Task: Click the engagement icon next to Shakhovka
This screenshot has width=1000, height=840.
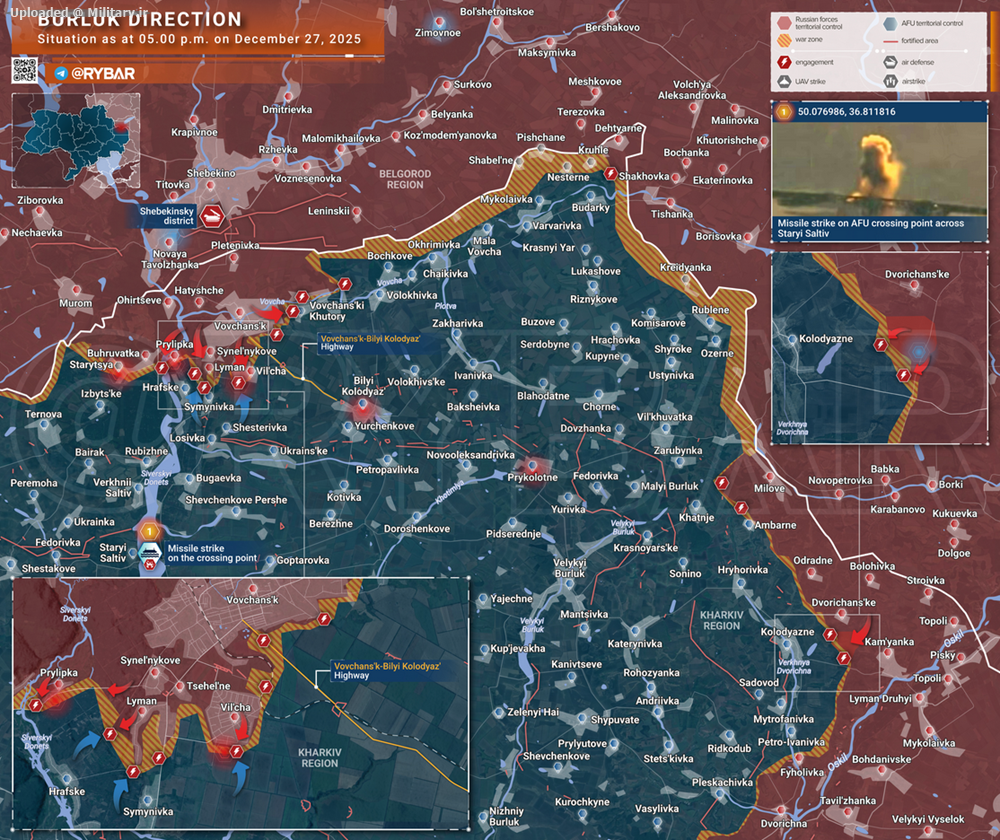Action: [610, 174]
